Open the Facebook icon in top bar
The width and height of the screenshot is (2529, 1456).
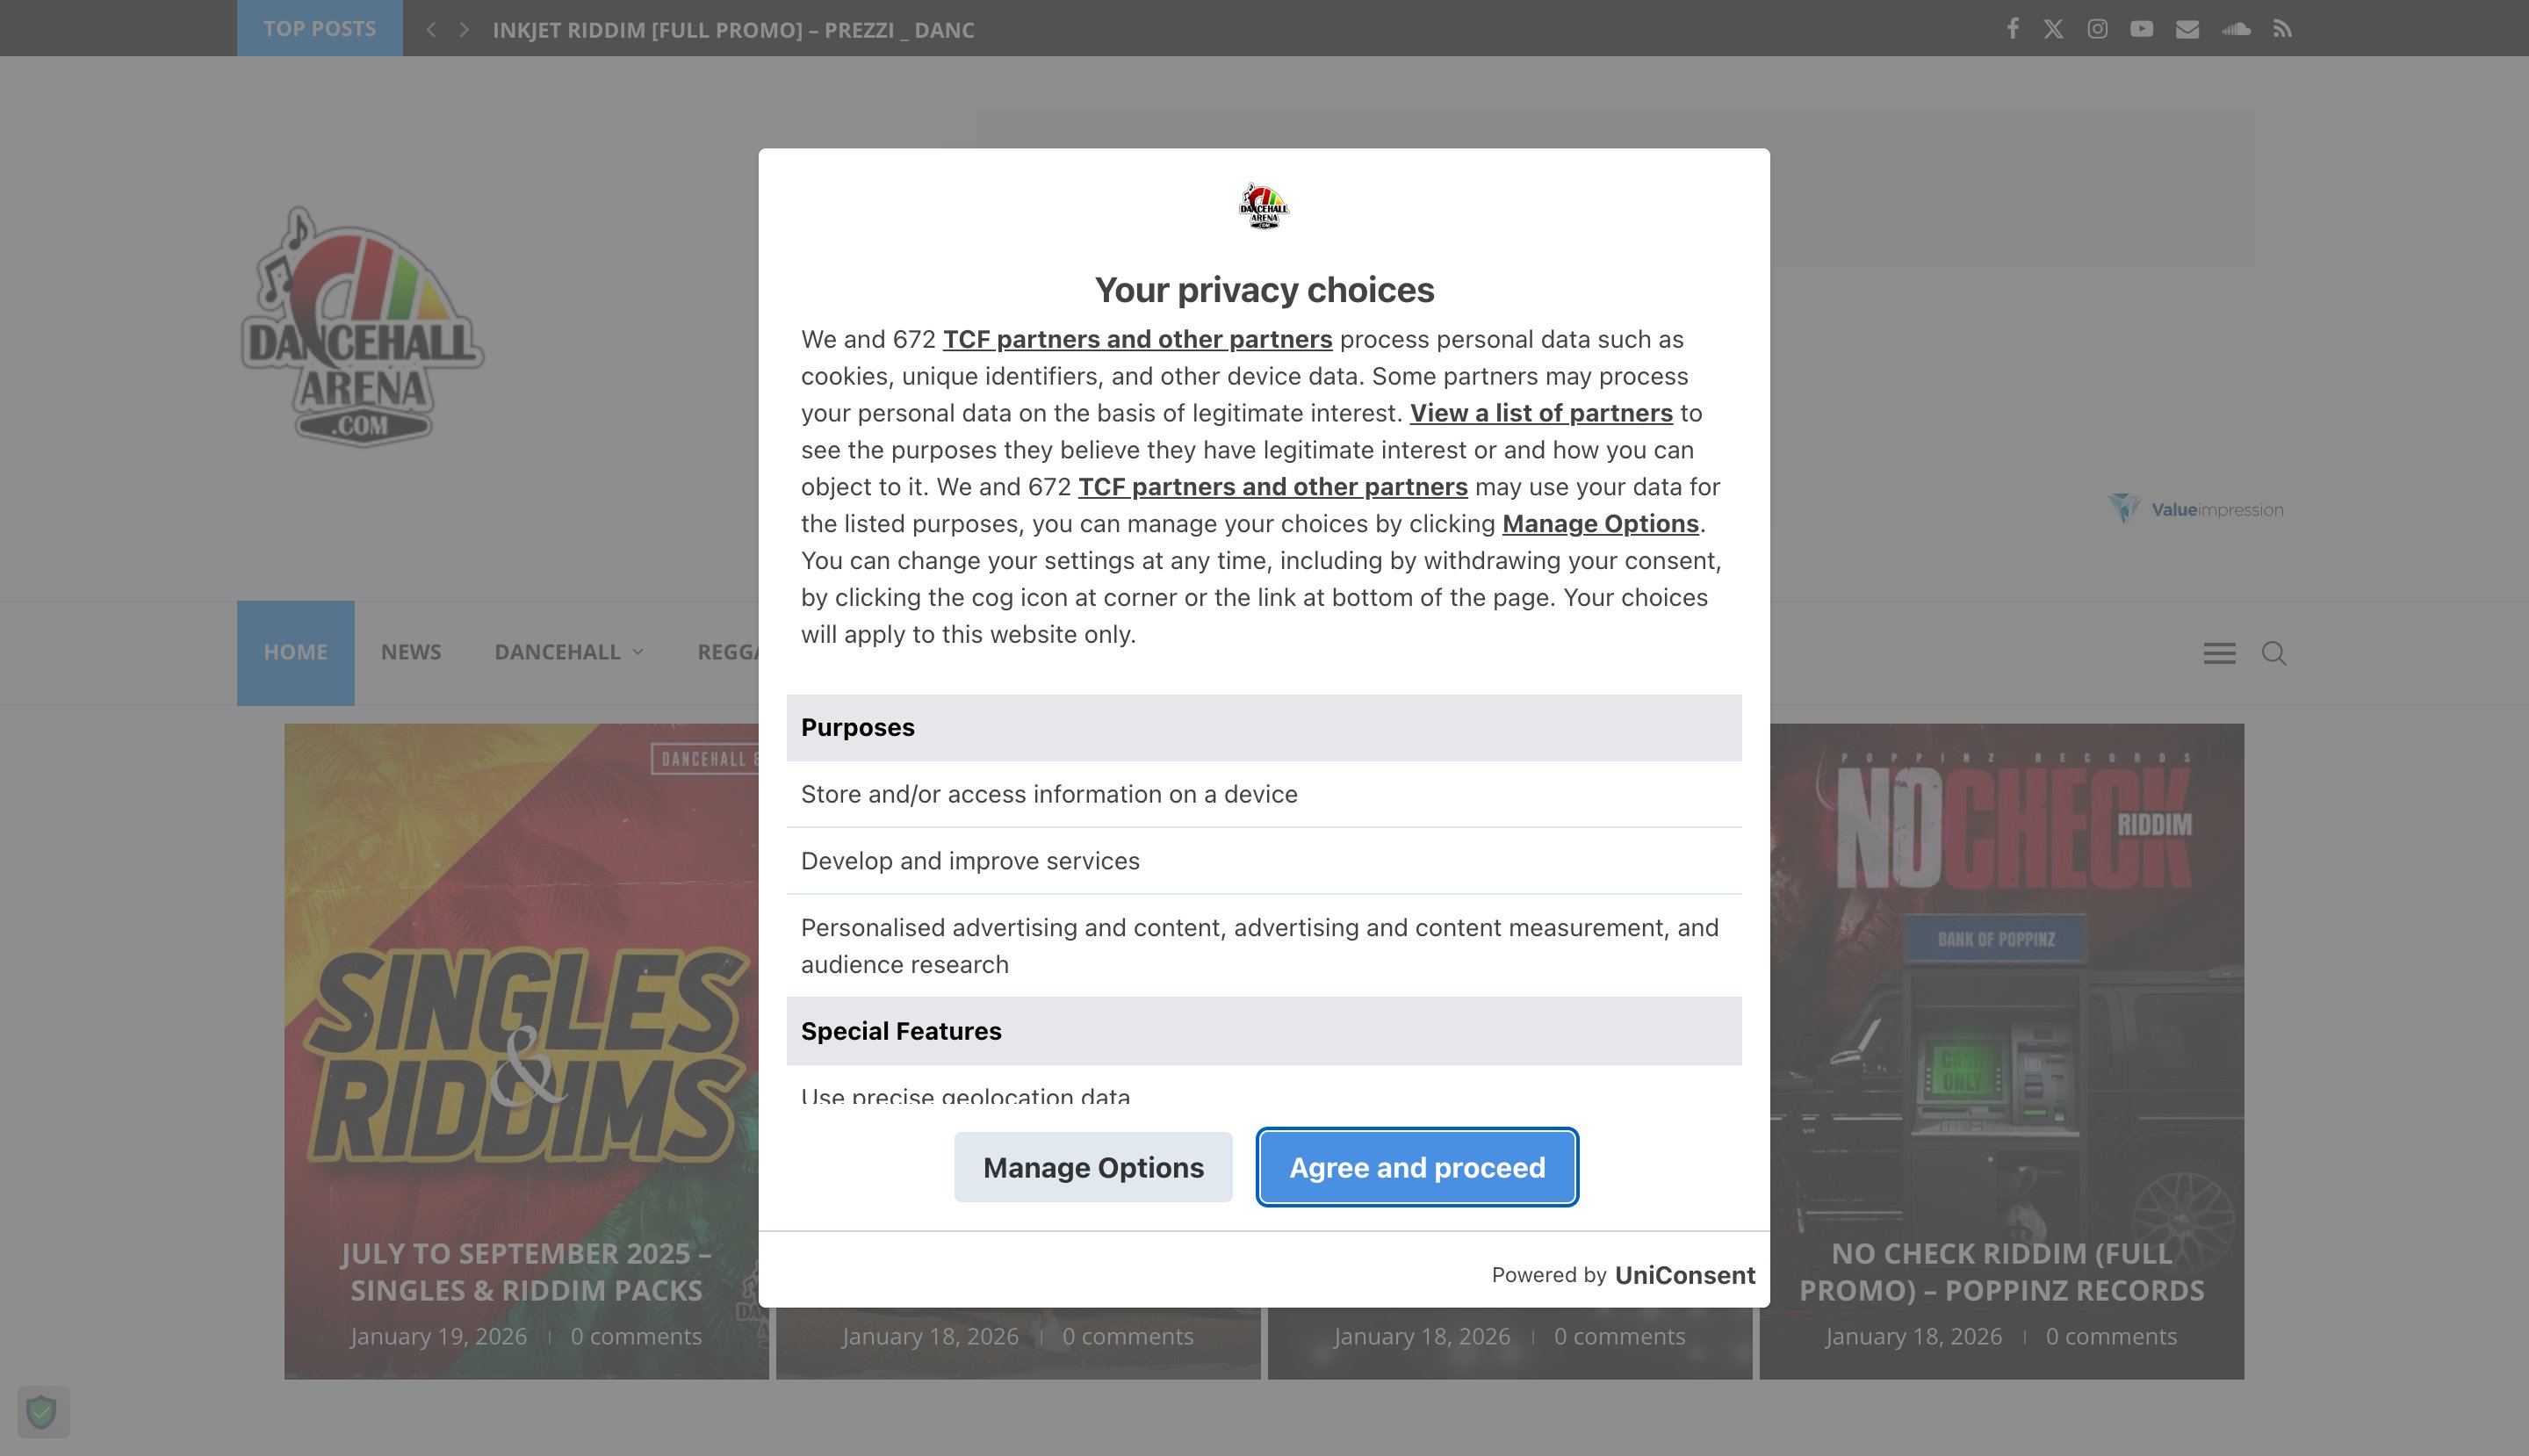click(x=2013, y=29)
